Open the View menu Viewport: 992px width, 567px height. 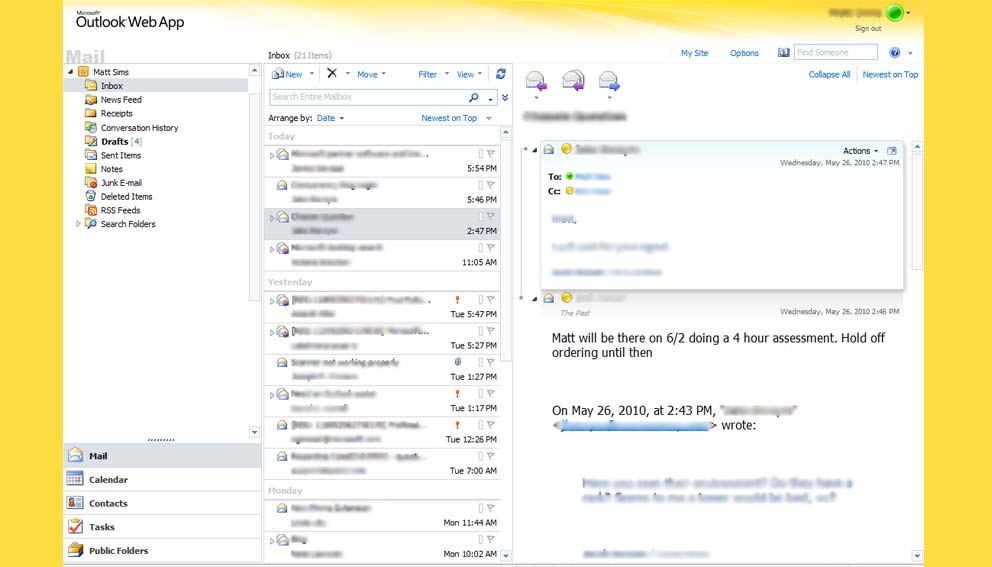point(469,75)
